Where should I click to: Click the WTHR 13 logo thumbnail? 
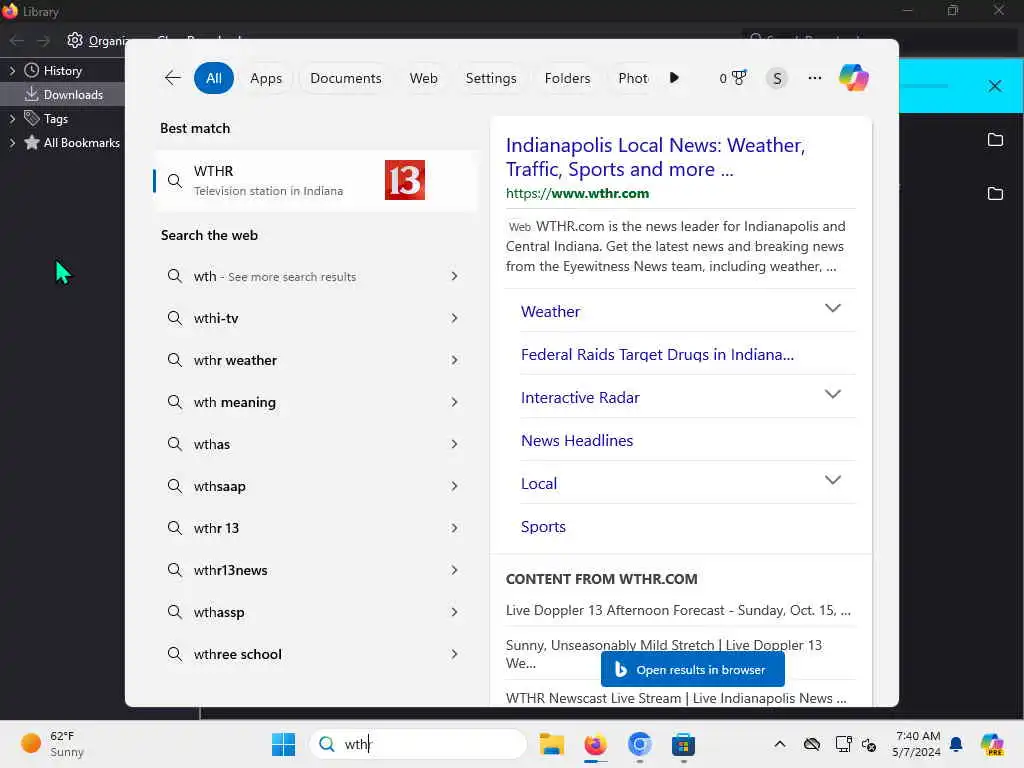pos(405,180)
